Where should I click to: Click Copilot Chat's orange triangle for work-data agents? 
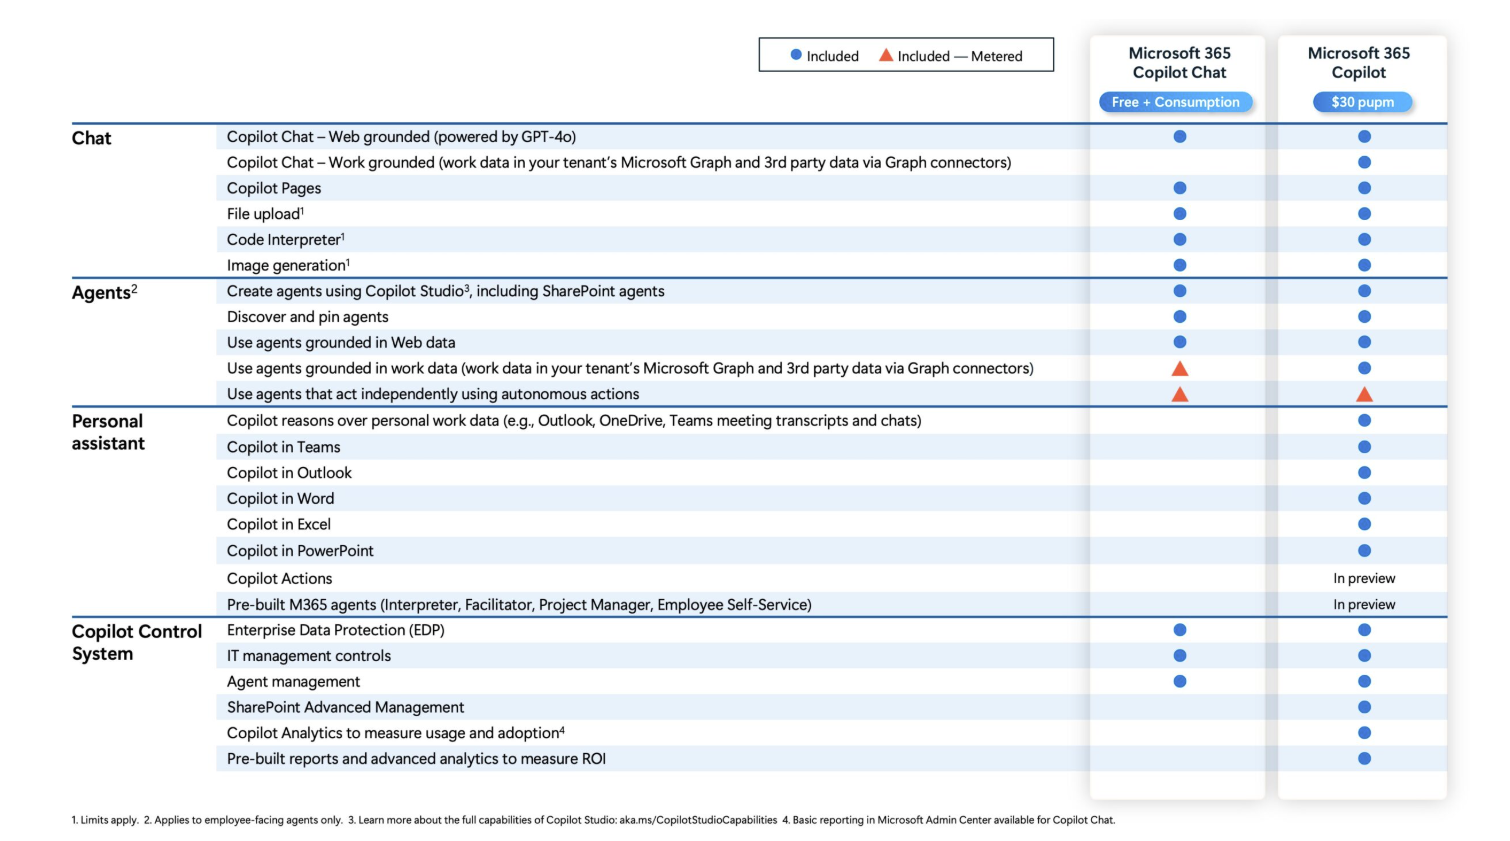(1180, 369)
